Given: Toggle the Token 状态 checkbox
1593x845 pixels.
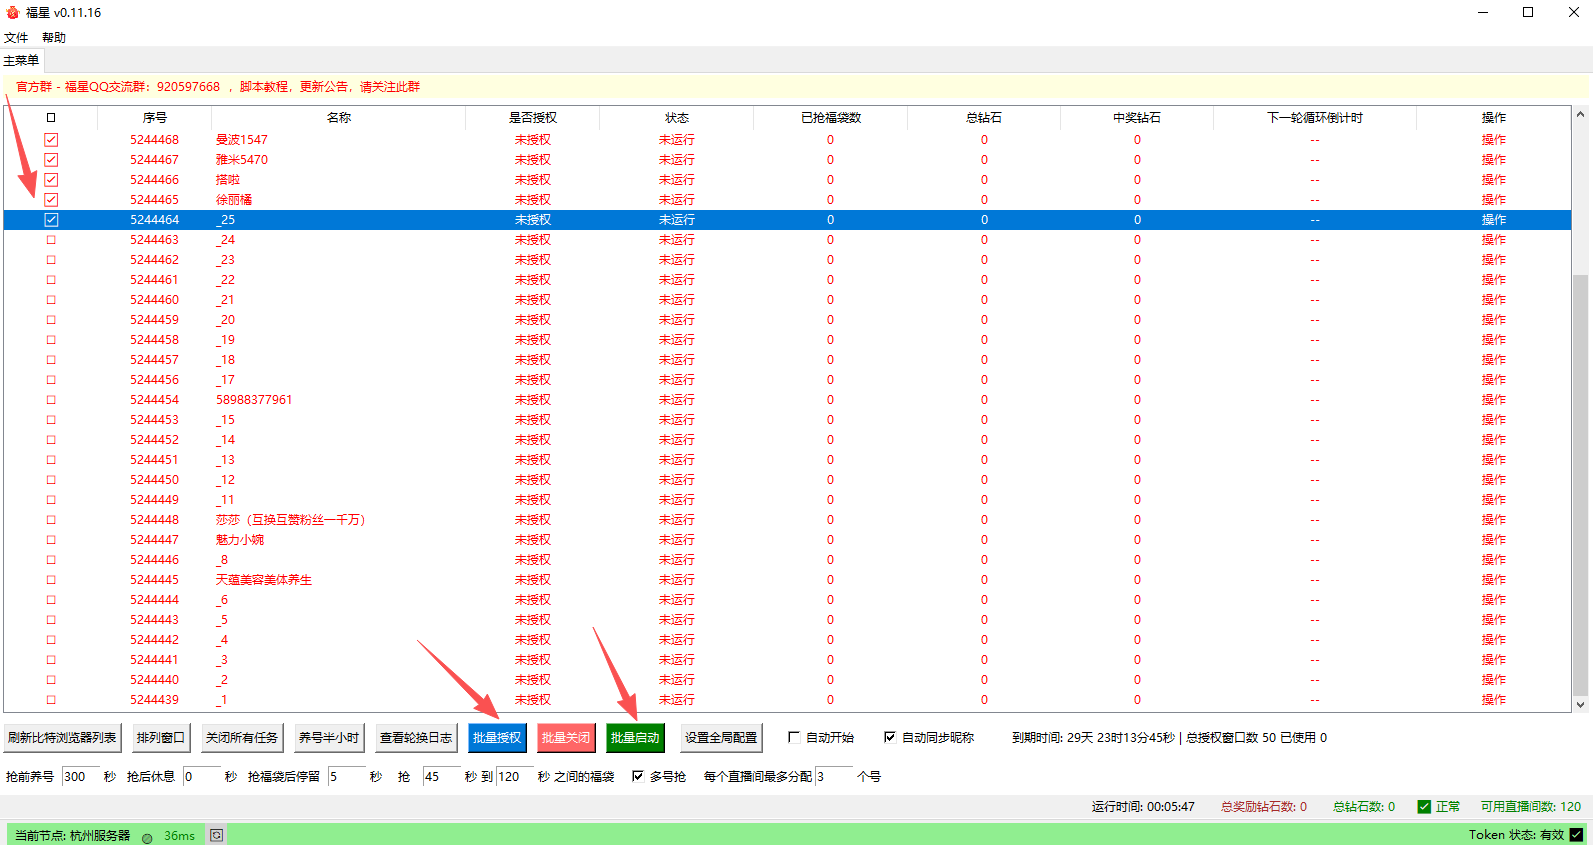Looking at the screenshot, I should [1577, 835].
